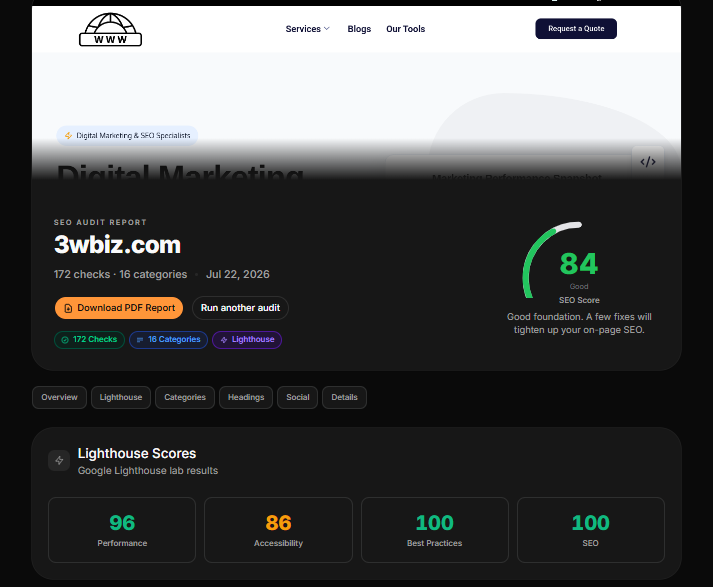Viewport: 713px width, 587px height.
Task: Click the list icon in 16 Categories badge
Action: (140, 340)
